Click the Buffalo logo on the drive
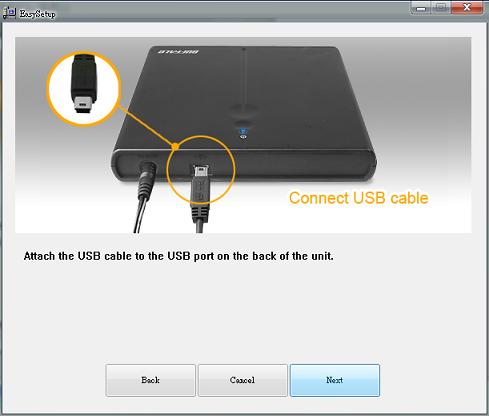Image resolution: width=489 pixels, height=416 pixels. pyautogui.click(x=179, y=52)
